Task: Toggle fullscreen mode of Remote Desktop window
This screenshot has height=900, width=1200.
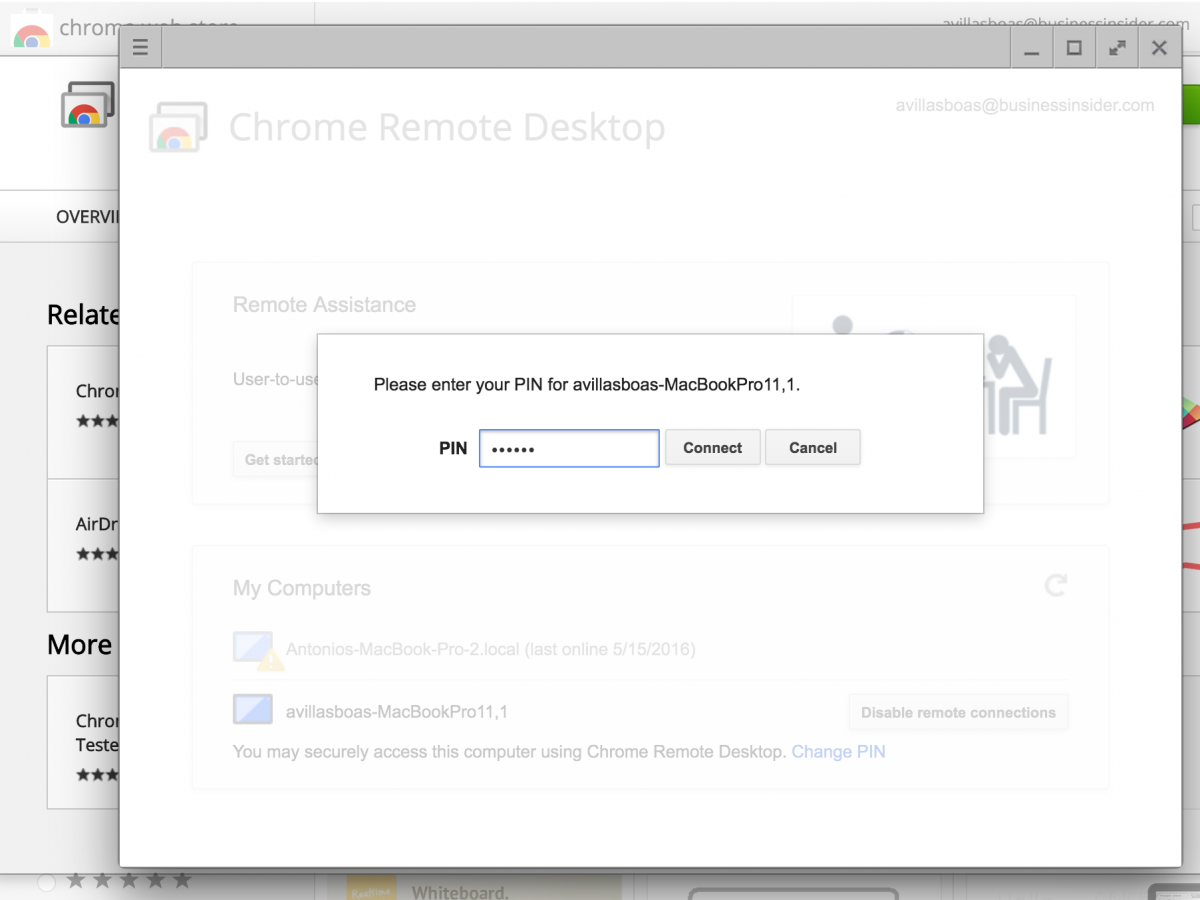Action: click(x=1117, y=47)
